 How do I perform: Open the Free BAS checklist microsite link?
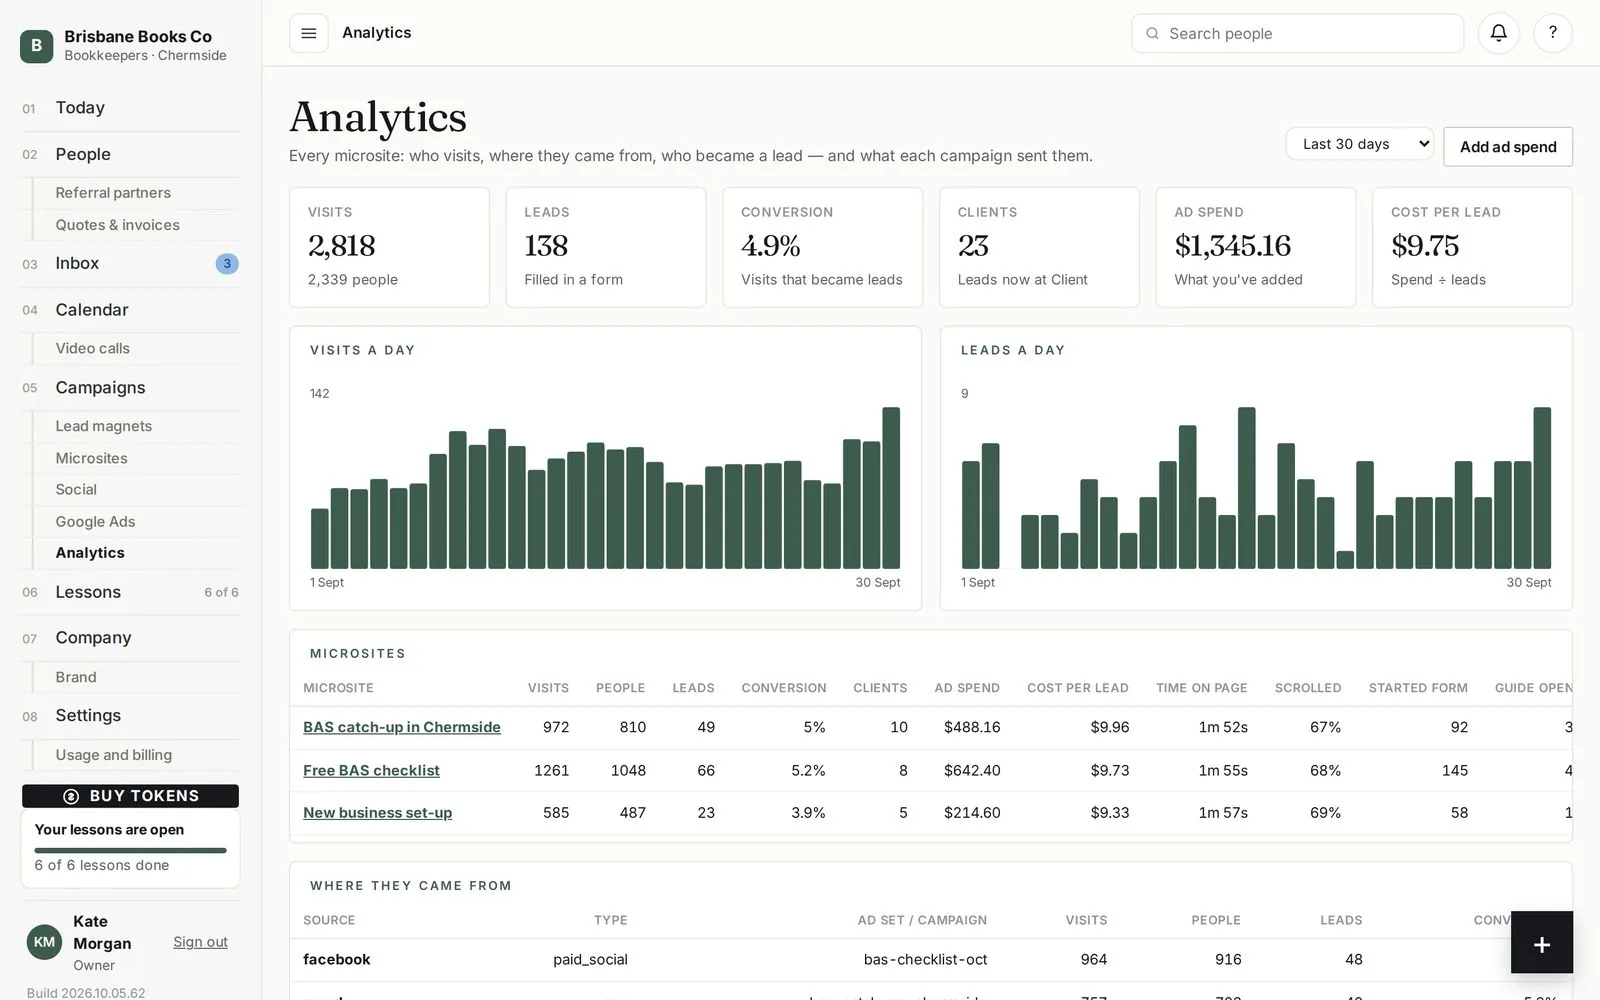tap(371, 770)
